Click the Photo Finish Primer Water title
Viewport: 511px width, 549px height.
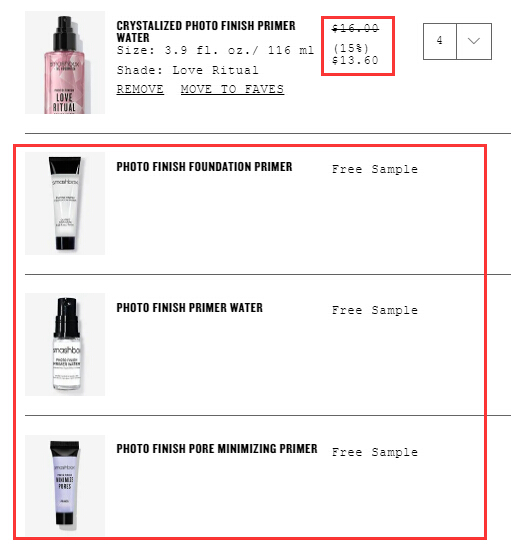pos(189,308)
